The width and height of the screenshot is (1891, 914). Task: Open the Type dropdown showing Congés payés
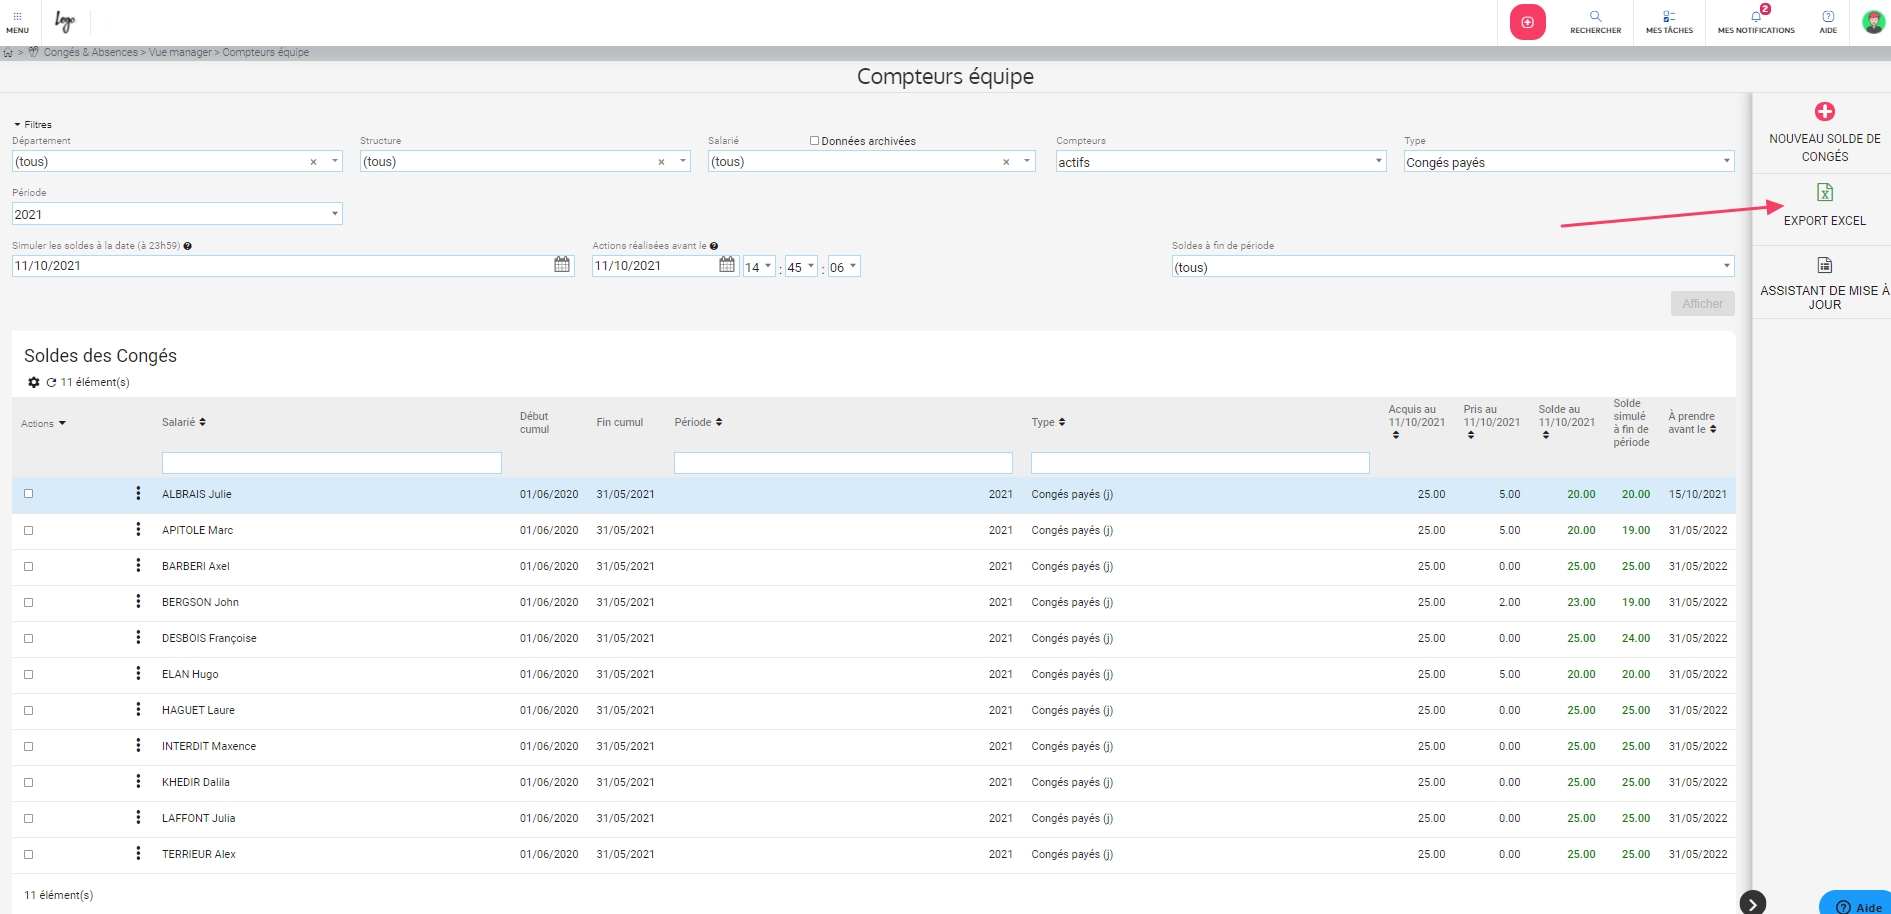(x=1569, y=161)
